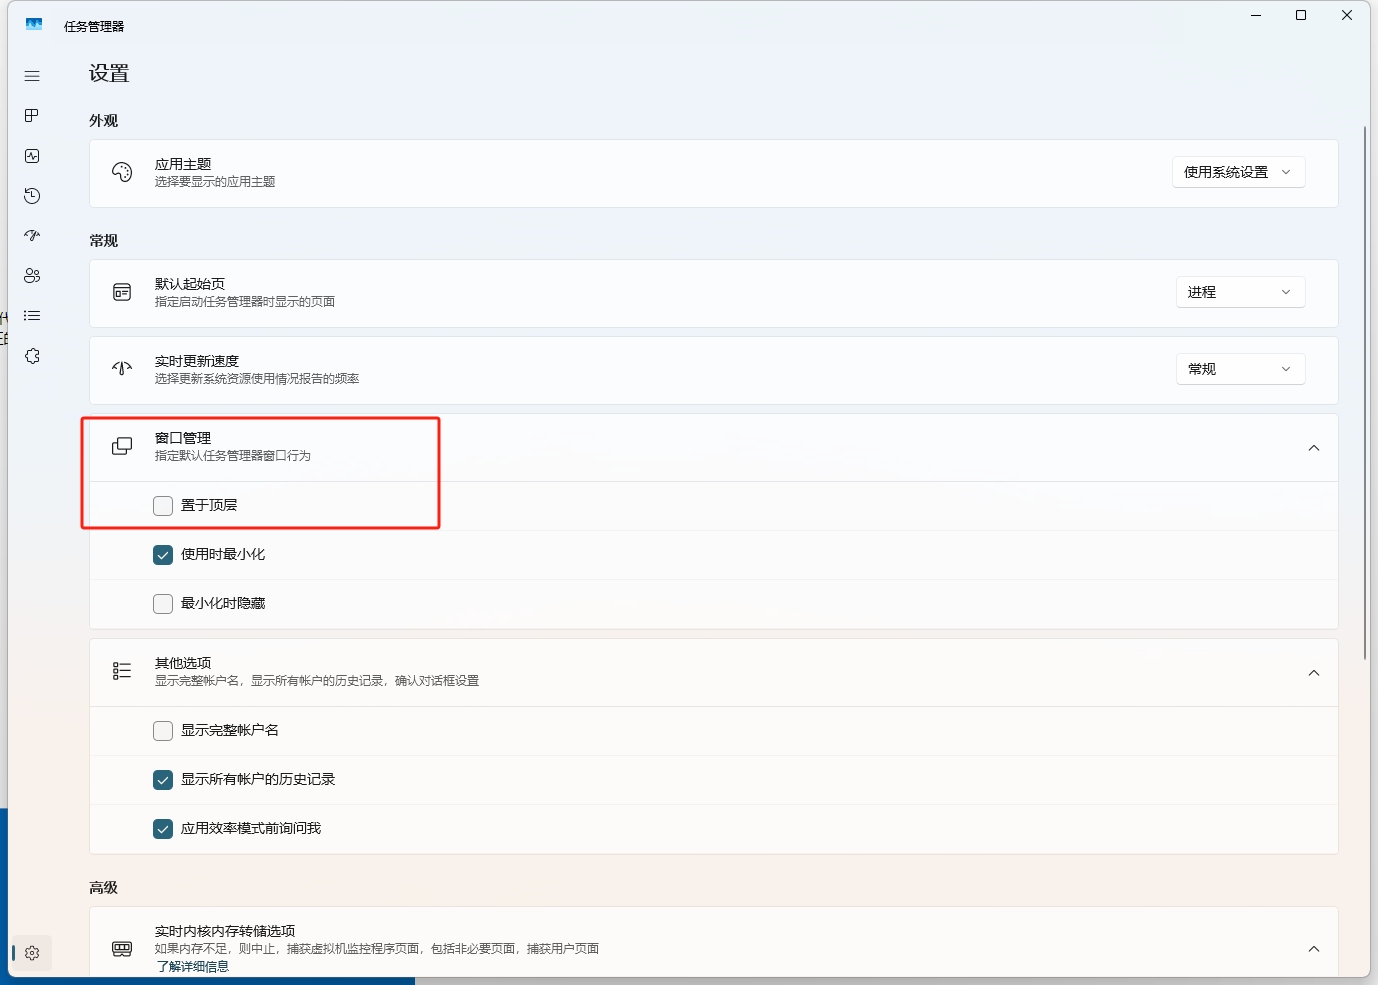Image resolution: width=1378 pixels, height=985 pixels.
Task: Click the list icon beside 其他选项
Action: [122, 671]
